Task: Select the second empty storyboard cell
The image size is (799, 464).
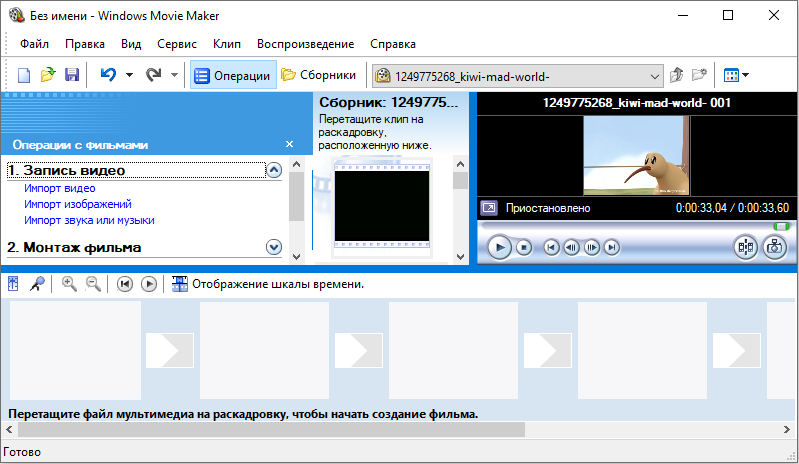Action: tap(264, 350)
